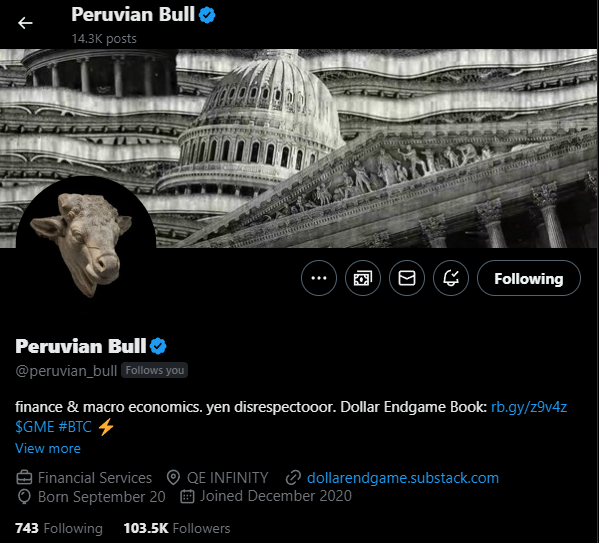Go back using the left arrow
Image resolution: width=599 pixels, height=543 pixels.
coord(25,23)
